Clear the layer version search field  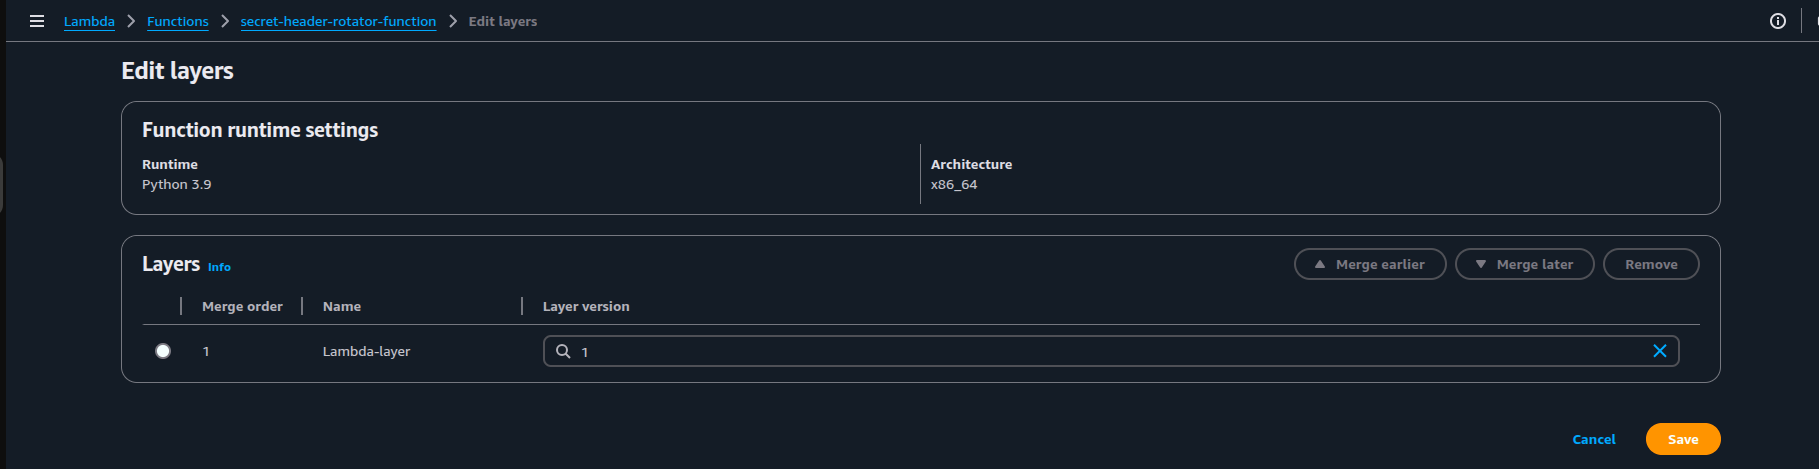click(1659, 351)
